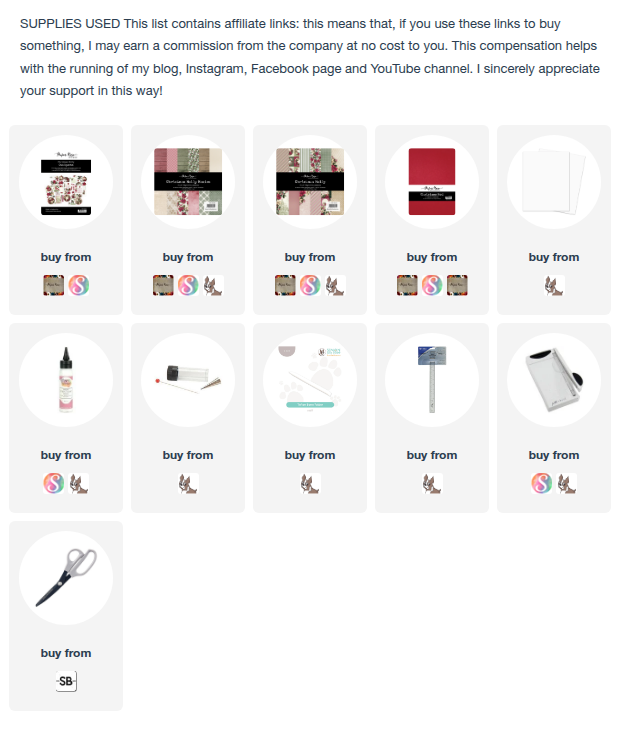620x731 pixels.
Task: Open the white cardstock product thumbnail
Action: [x=554, y=182]
